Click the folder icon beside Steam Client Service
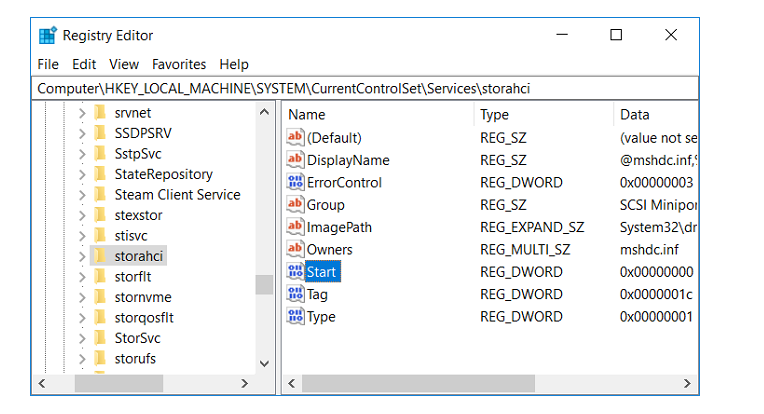764x414 pixels. pyautogui.click(x=100, y=194)
